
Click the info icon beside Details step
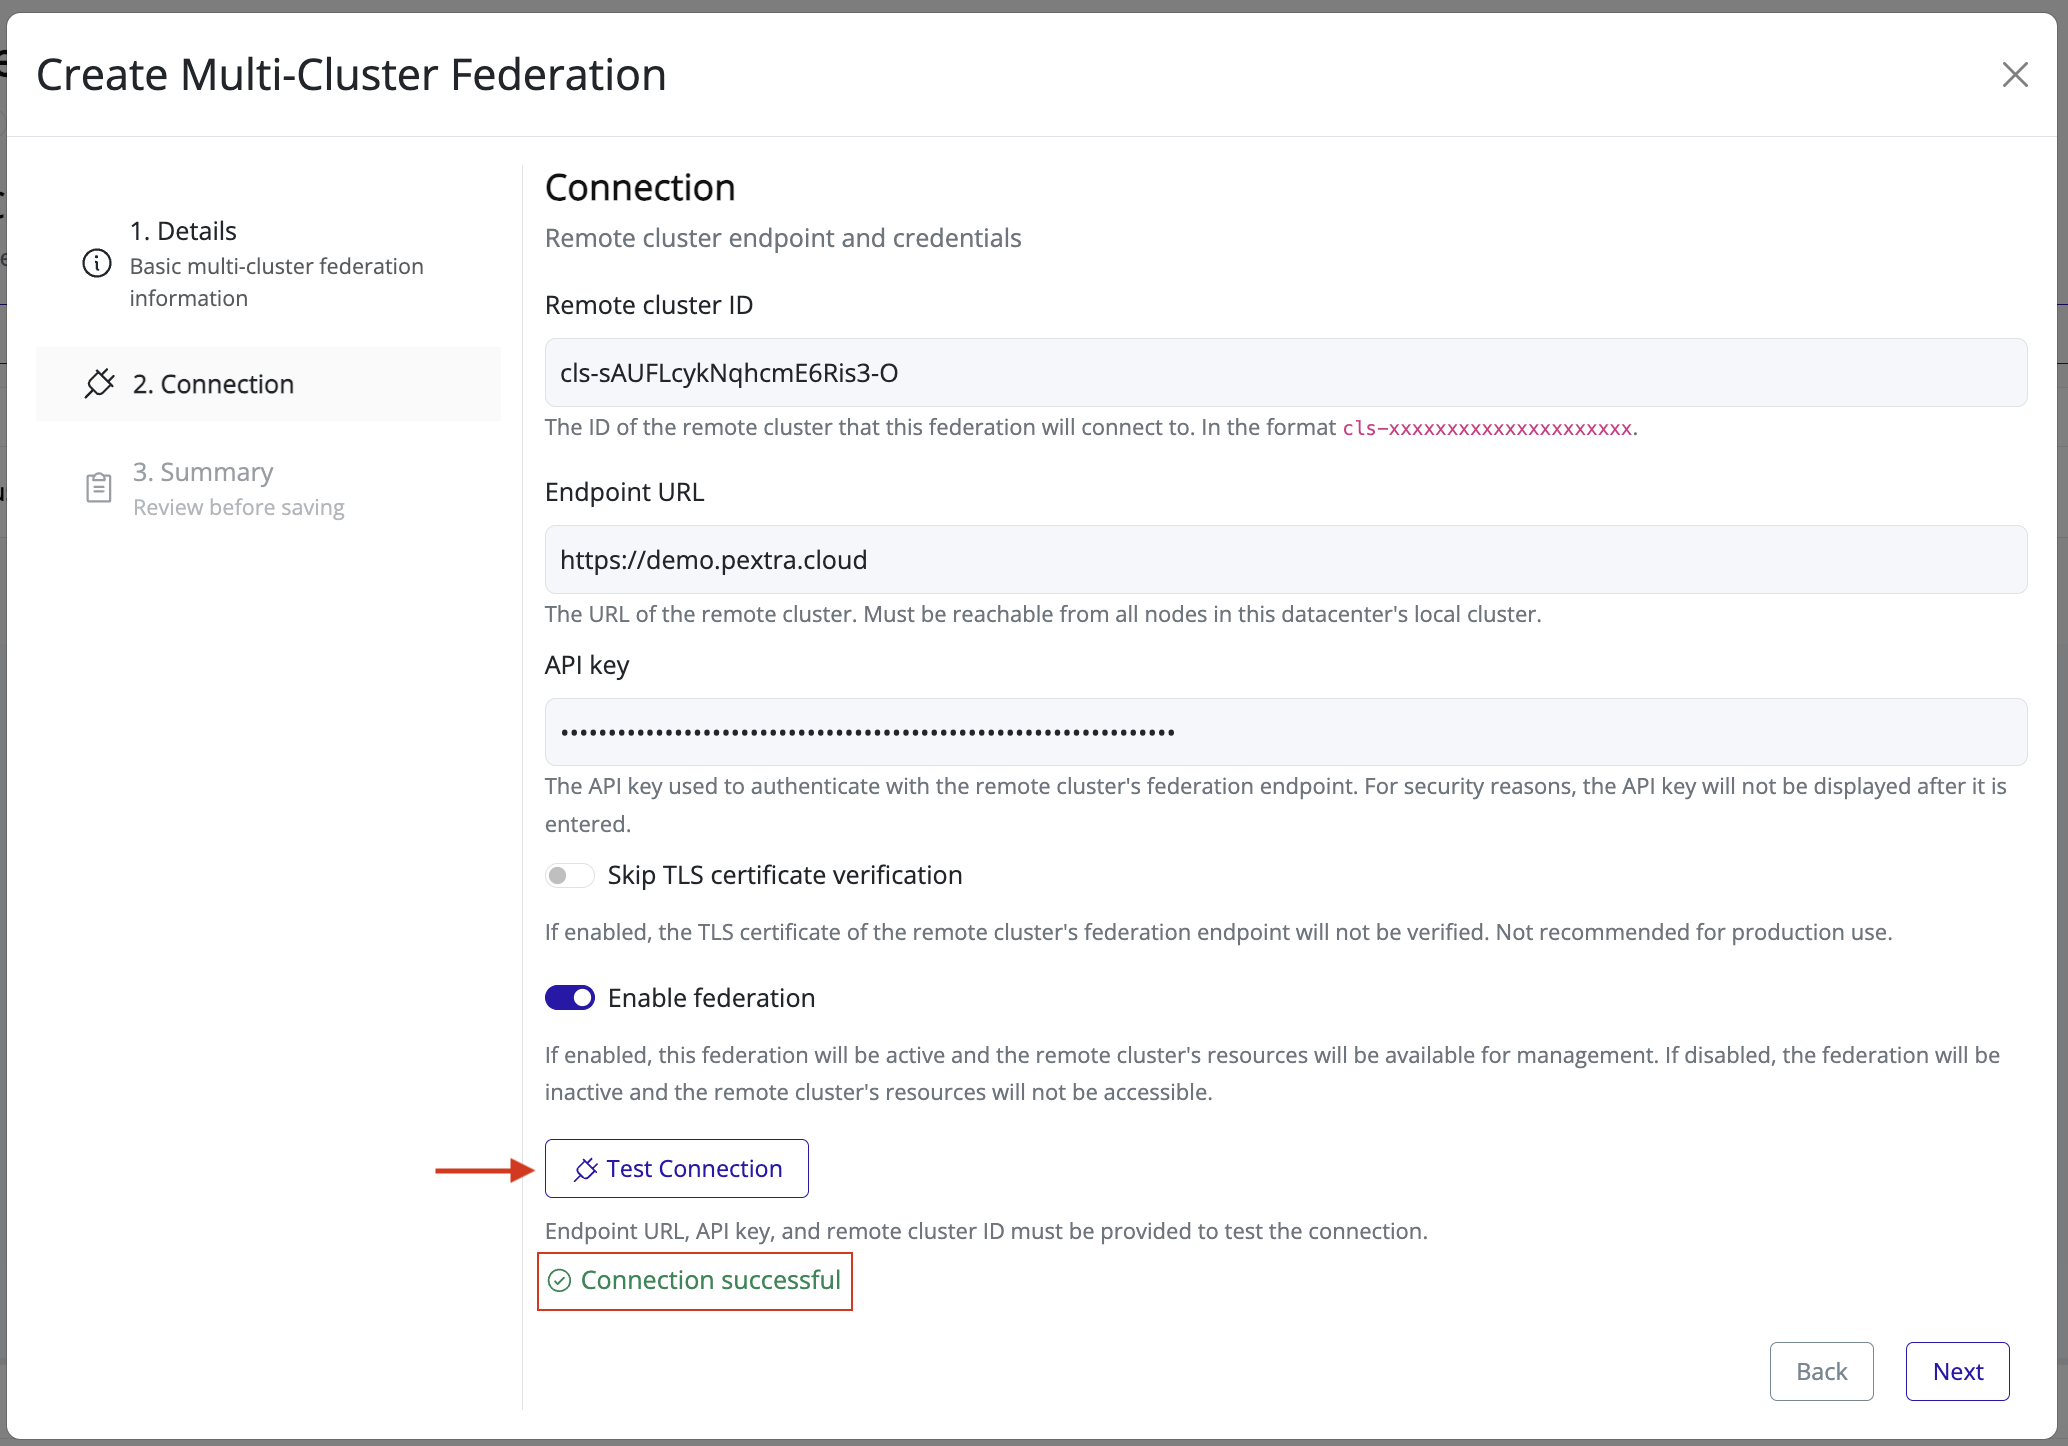tap(97, 264)
